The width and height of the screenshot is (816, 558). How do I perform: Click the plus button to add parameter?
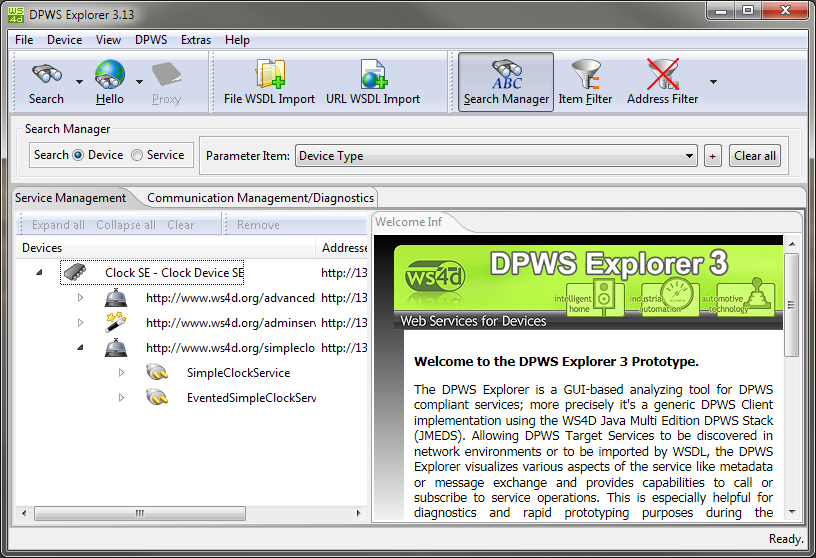[x=712, y=156]
